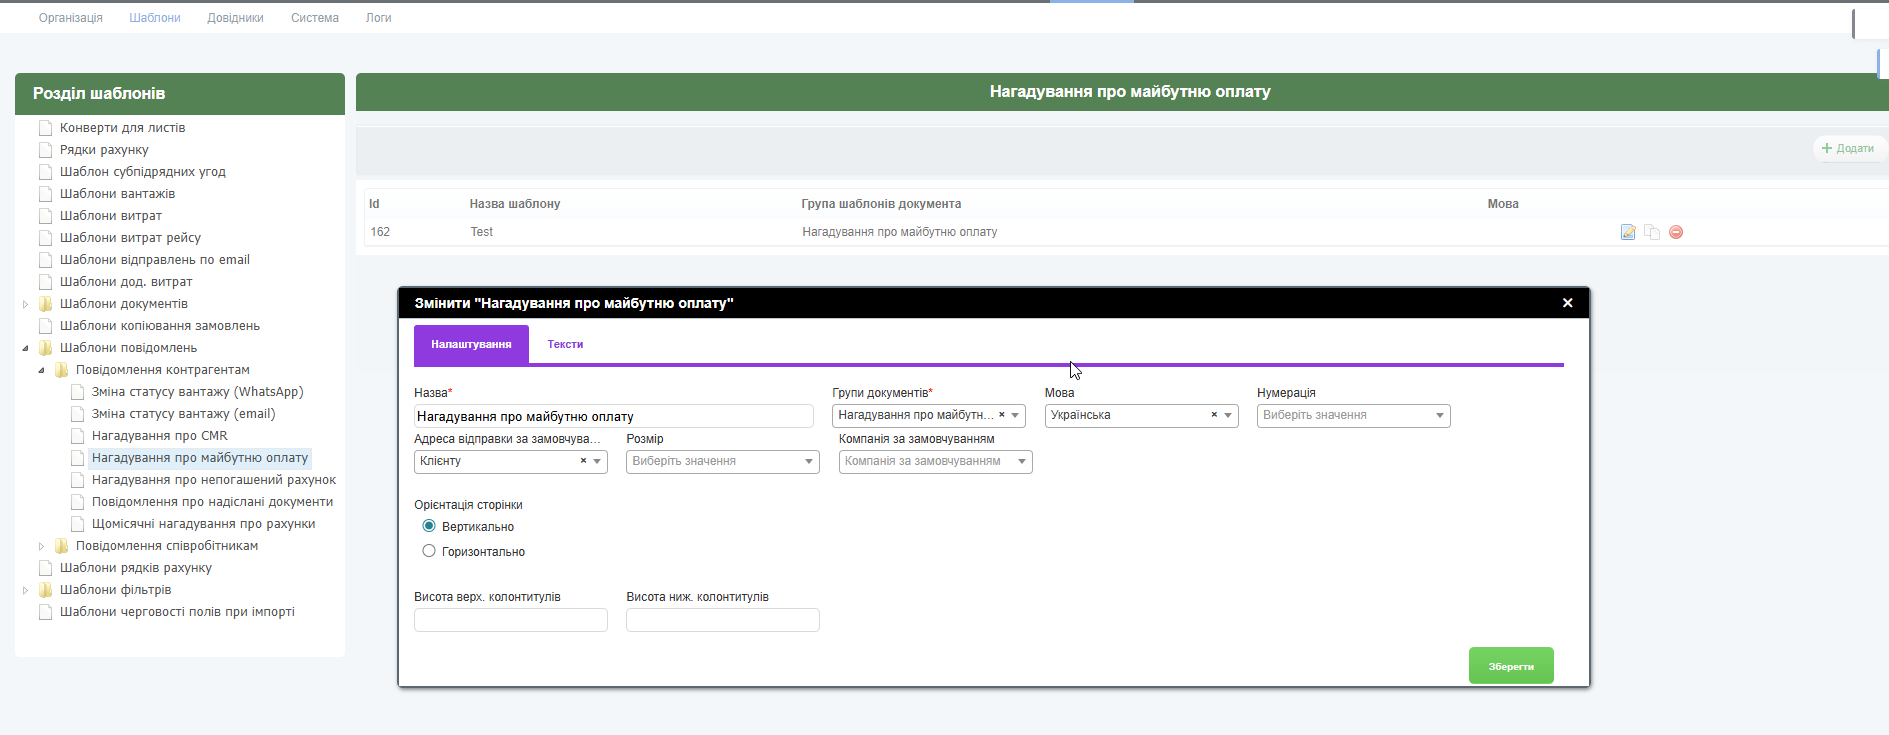
Task: Click the 'Шаблони документів' folder icon
Action: click(45, 304)
